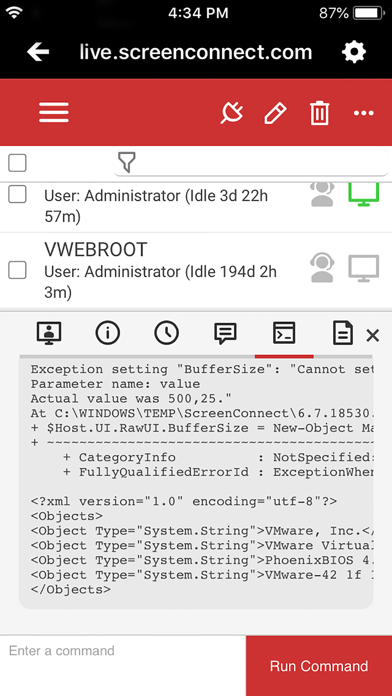Go back with the arrow icon
This screenshot has width=392, height=696.
point(38,52)
